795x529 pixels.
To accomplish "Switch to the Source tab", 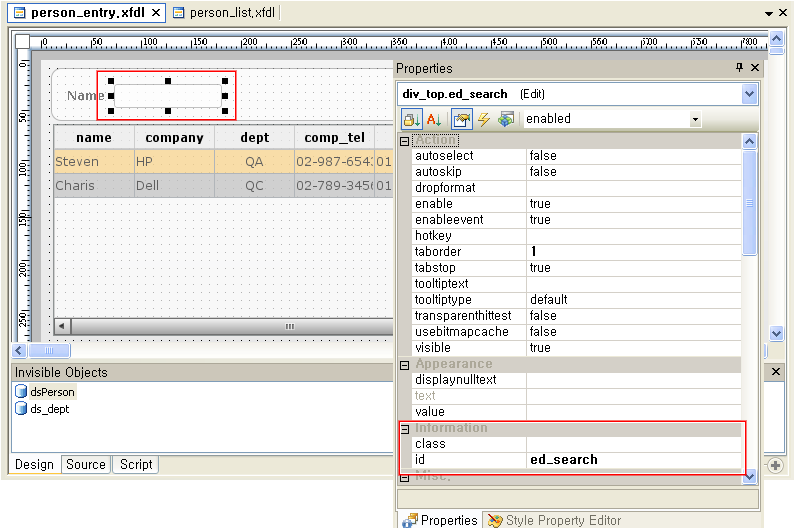I will tap(86, 464).
